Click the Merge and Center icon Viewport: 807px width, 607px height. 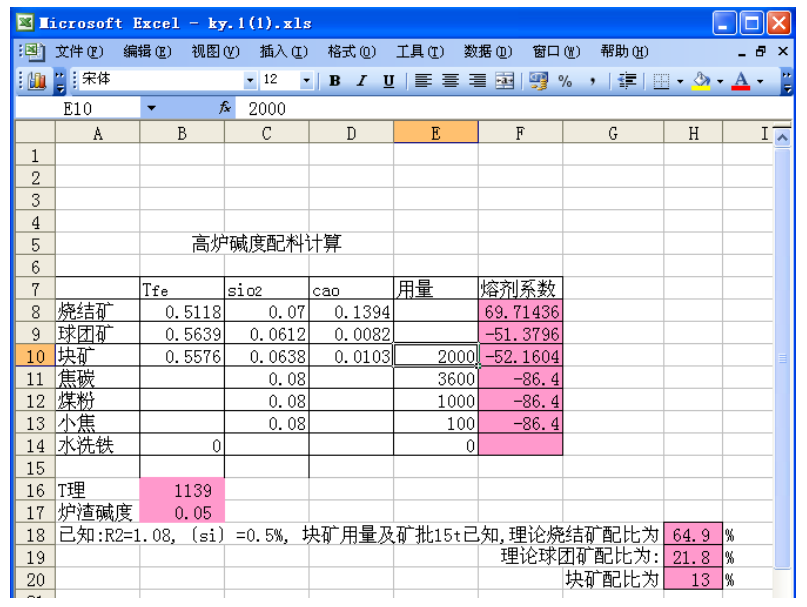[x=504, y=81]
